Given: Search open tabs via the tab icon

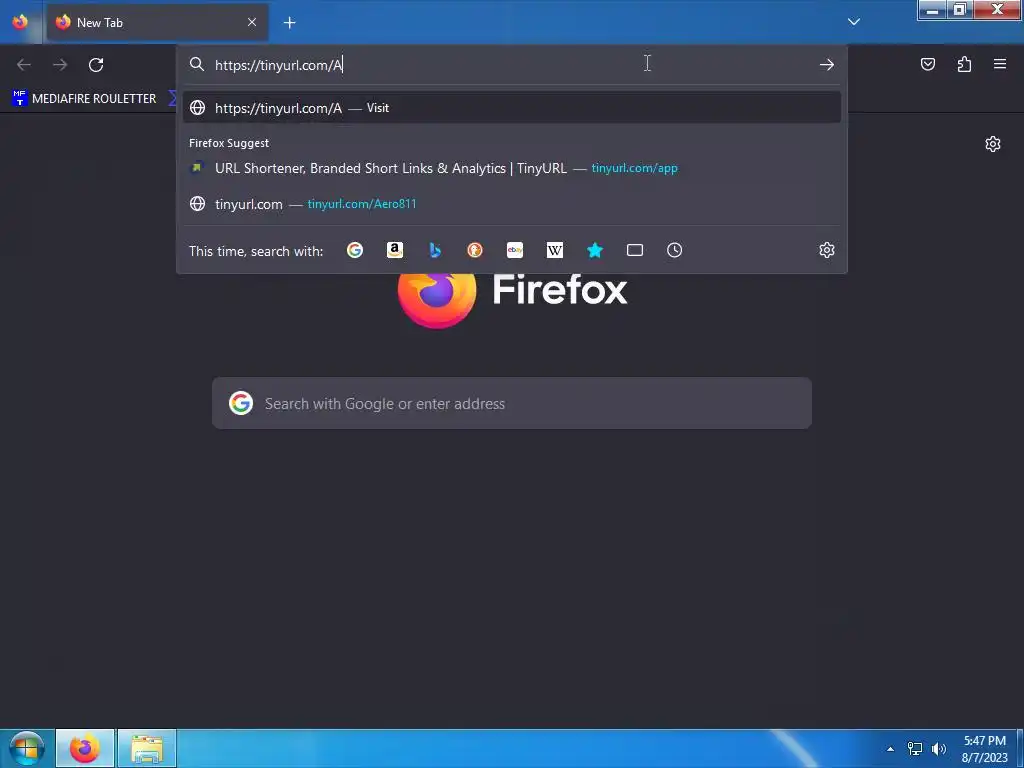Looking at the screenshot, I should coord(635,250).
